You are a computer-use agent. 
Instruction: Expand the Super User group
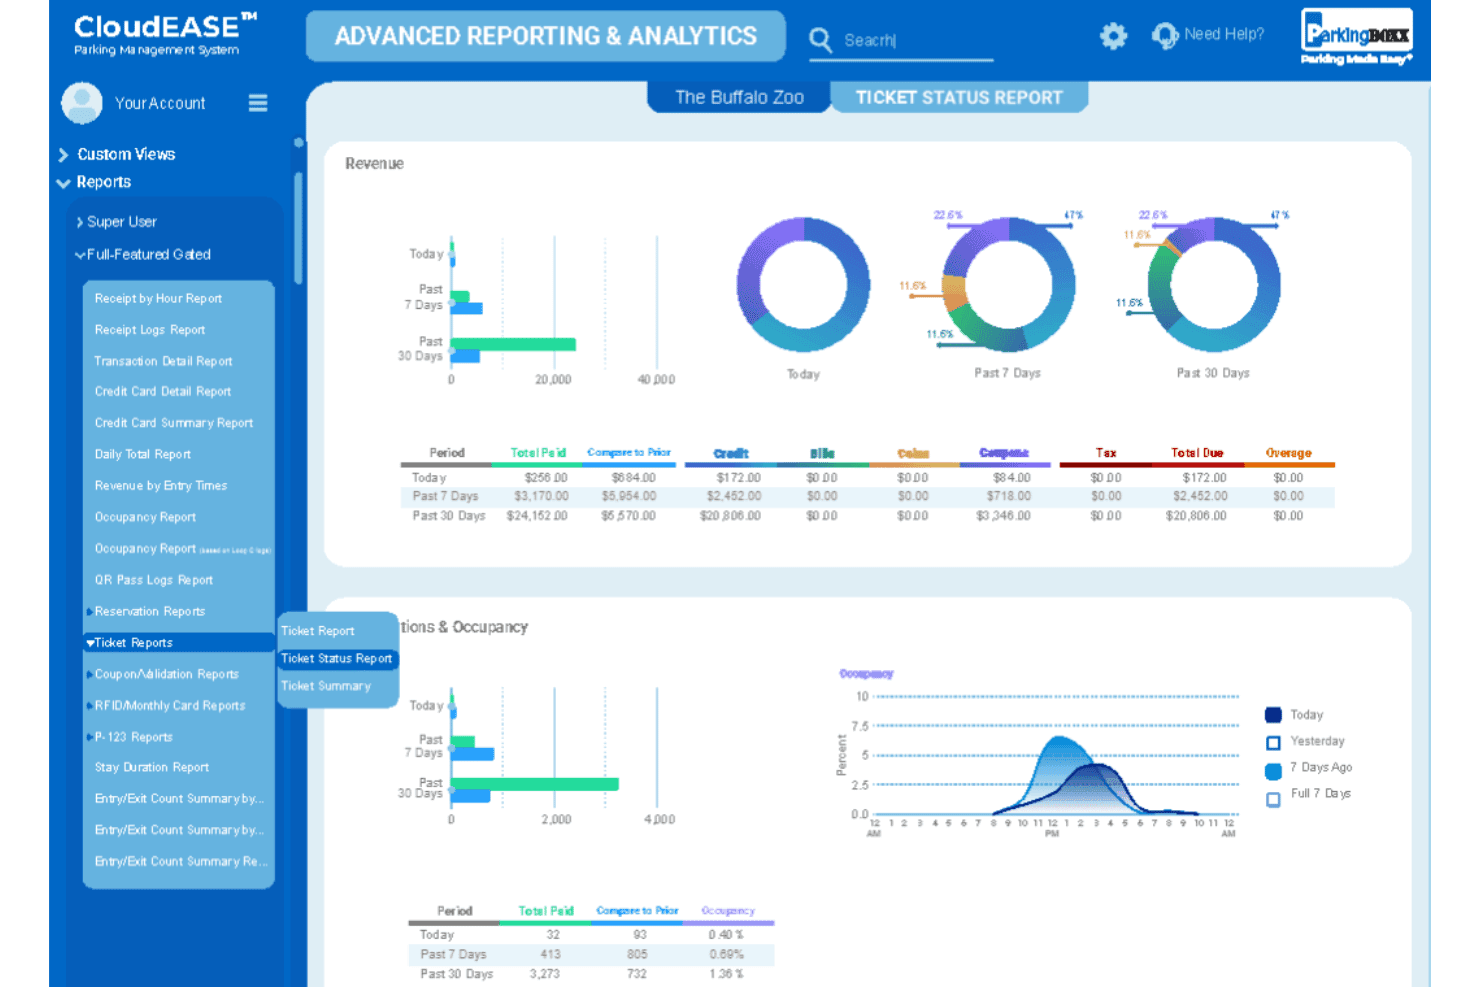pyautogui.click(x=80, y=222)
